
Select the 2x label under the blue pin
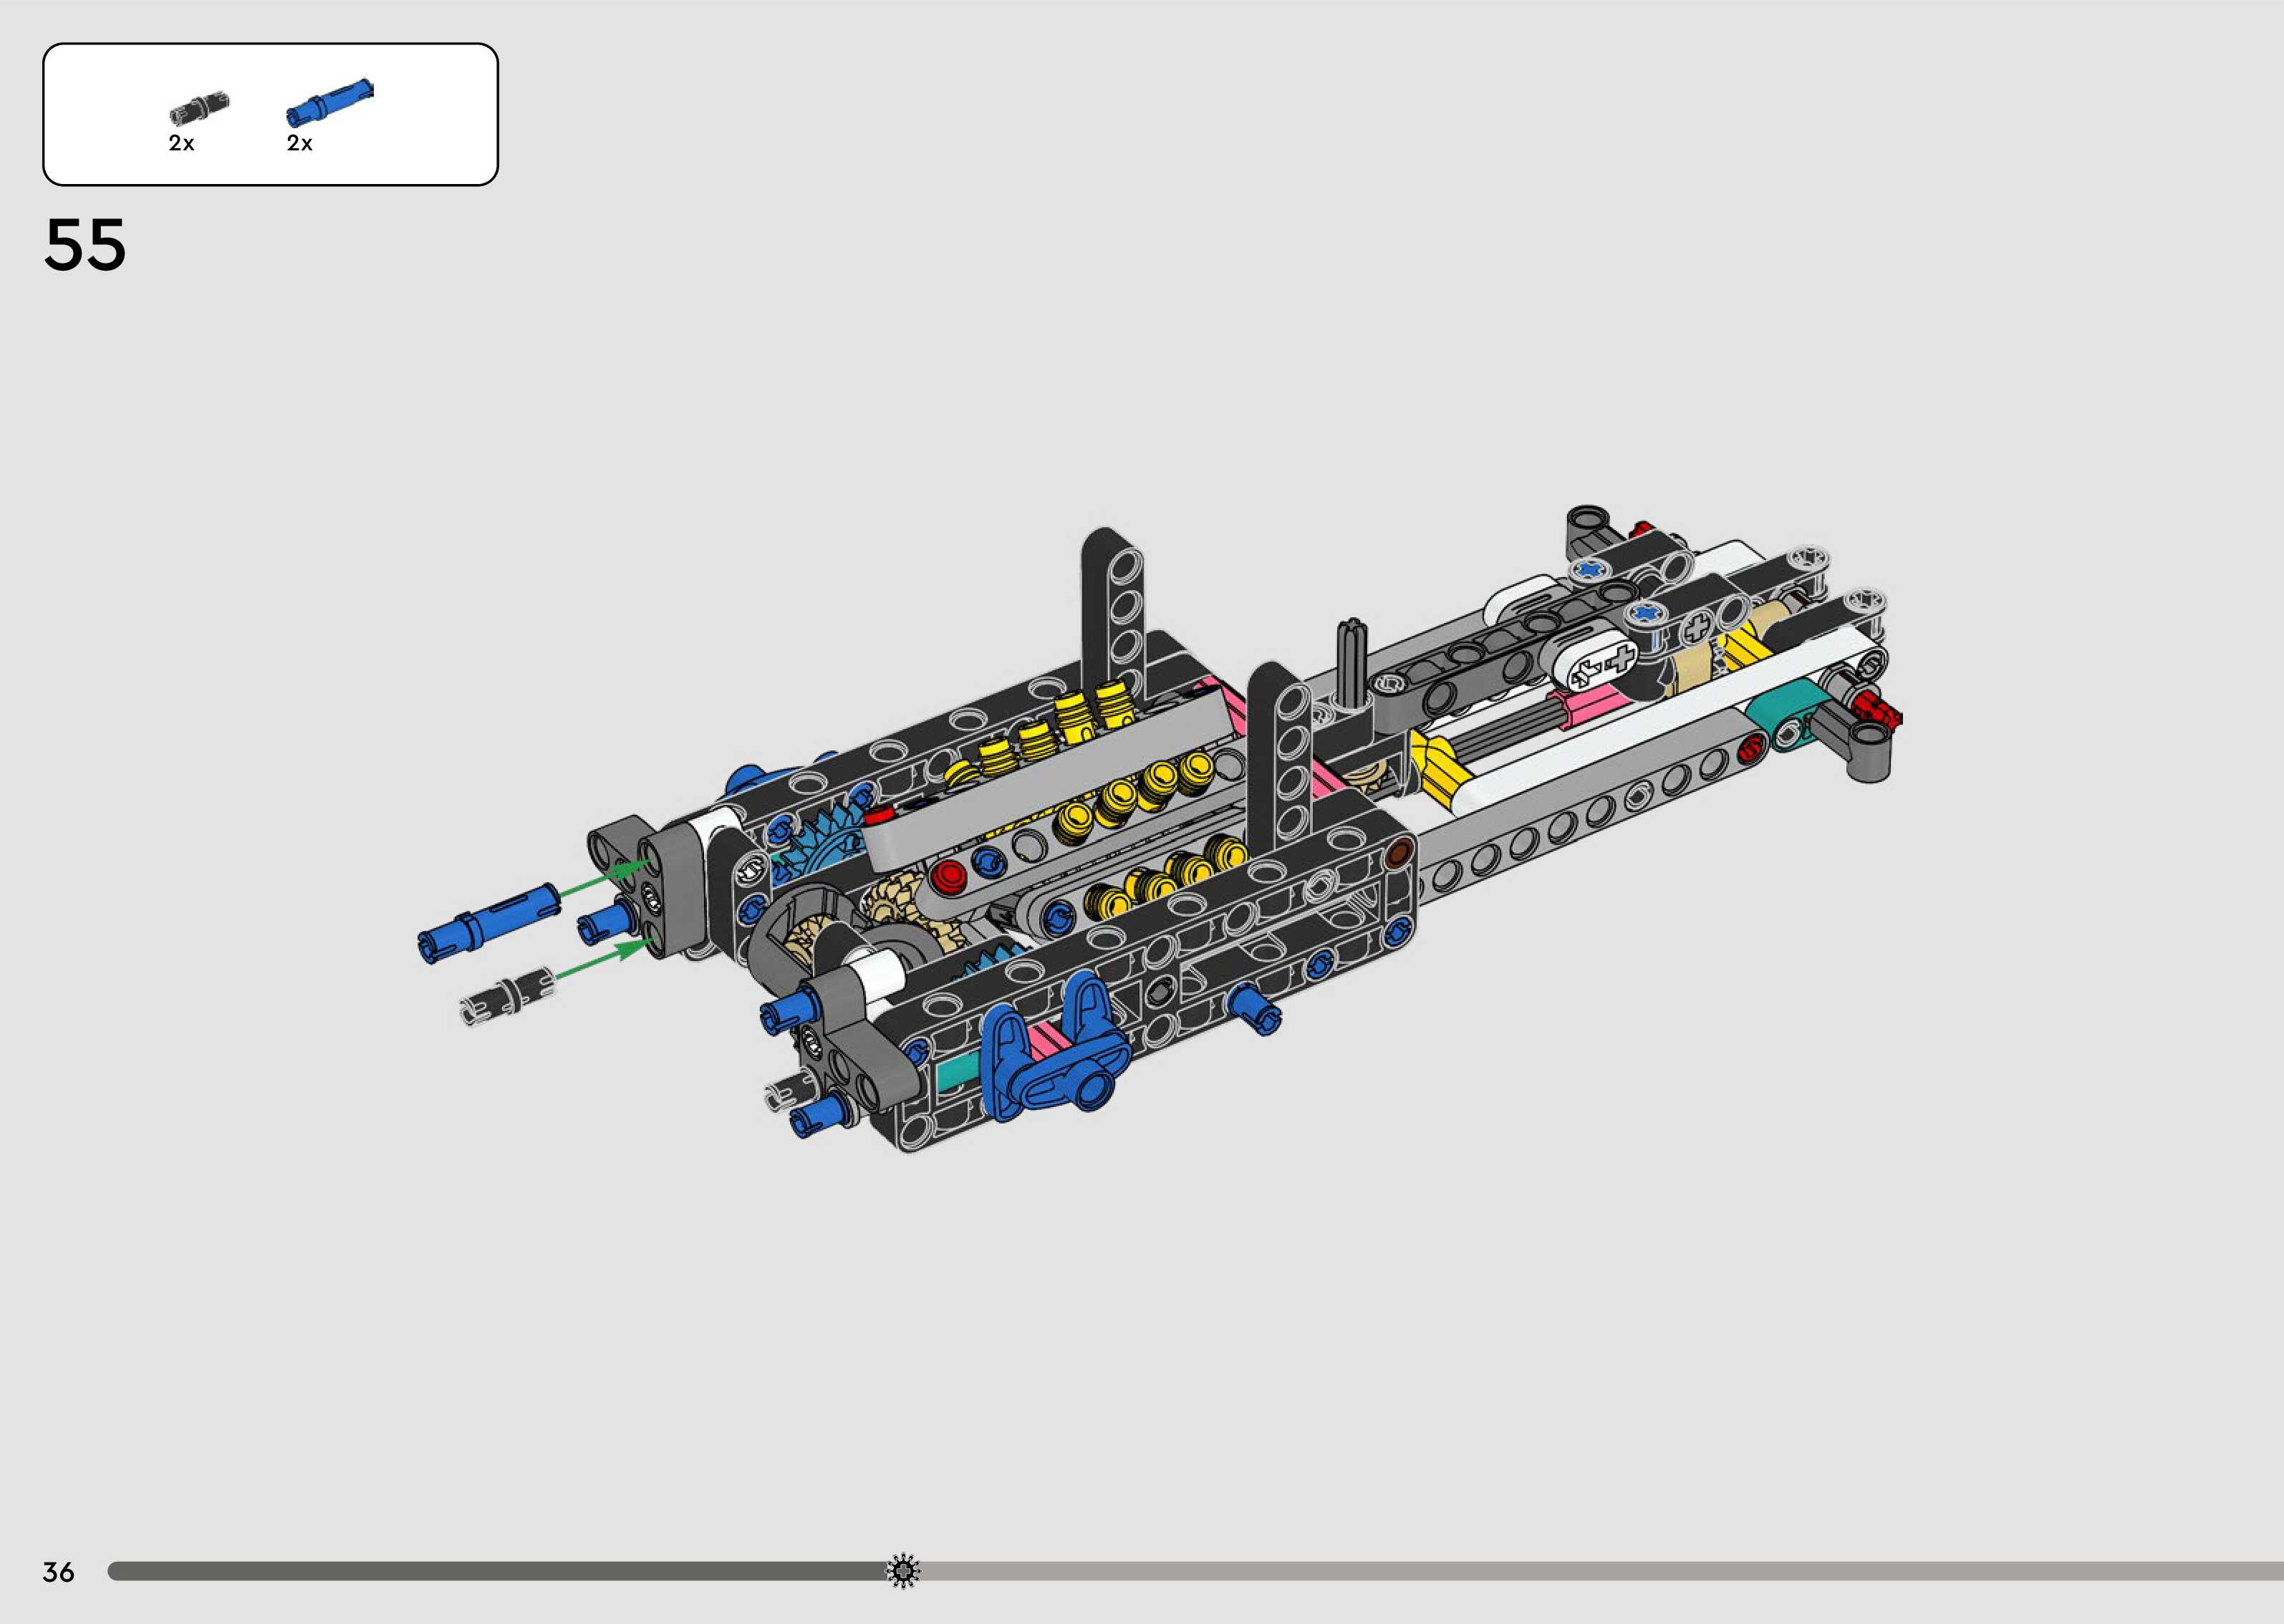pos(299,143)
